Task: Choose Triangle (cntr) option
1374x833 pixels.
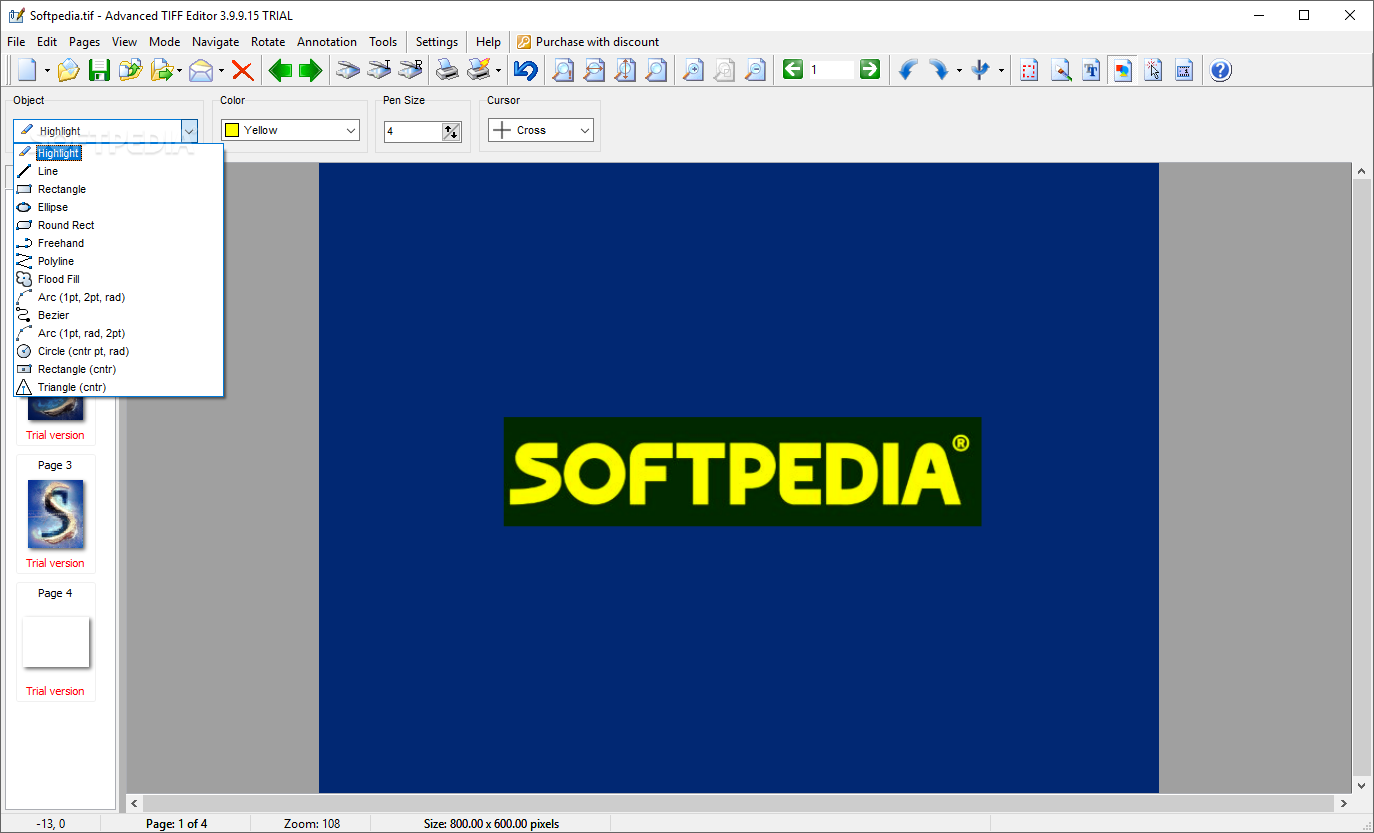Action: (x=119, y=387)
